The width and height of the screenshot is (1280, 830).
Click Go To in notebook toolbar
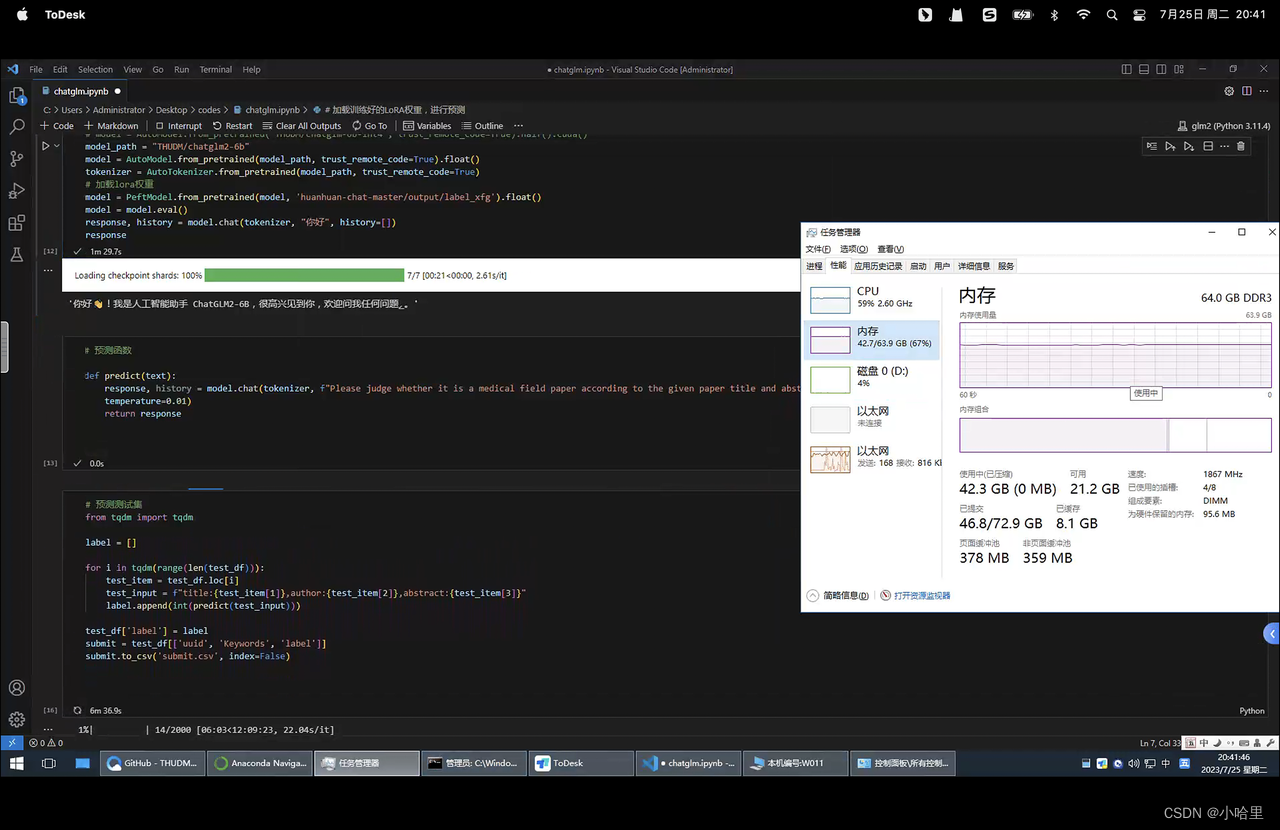coord(369,126)
